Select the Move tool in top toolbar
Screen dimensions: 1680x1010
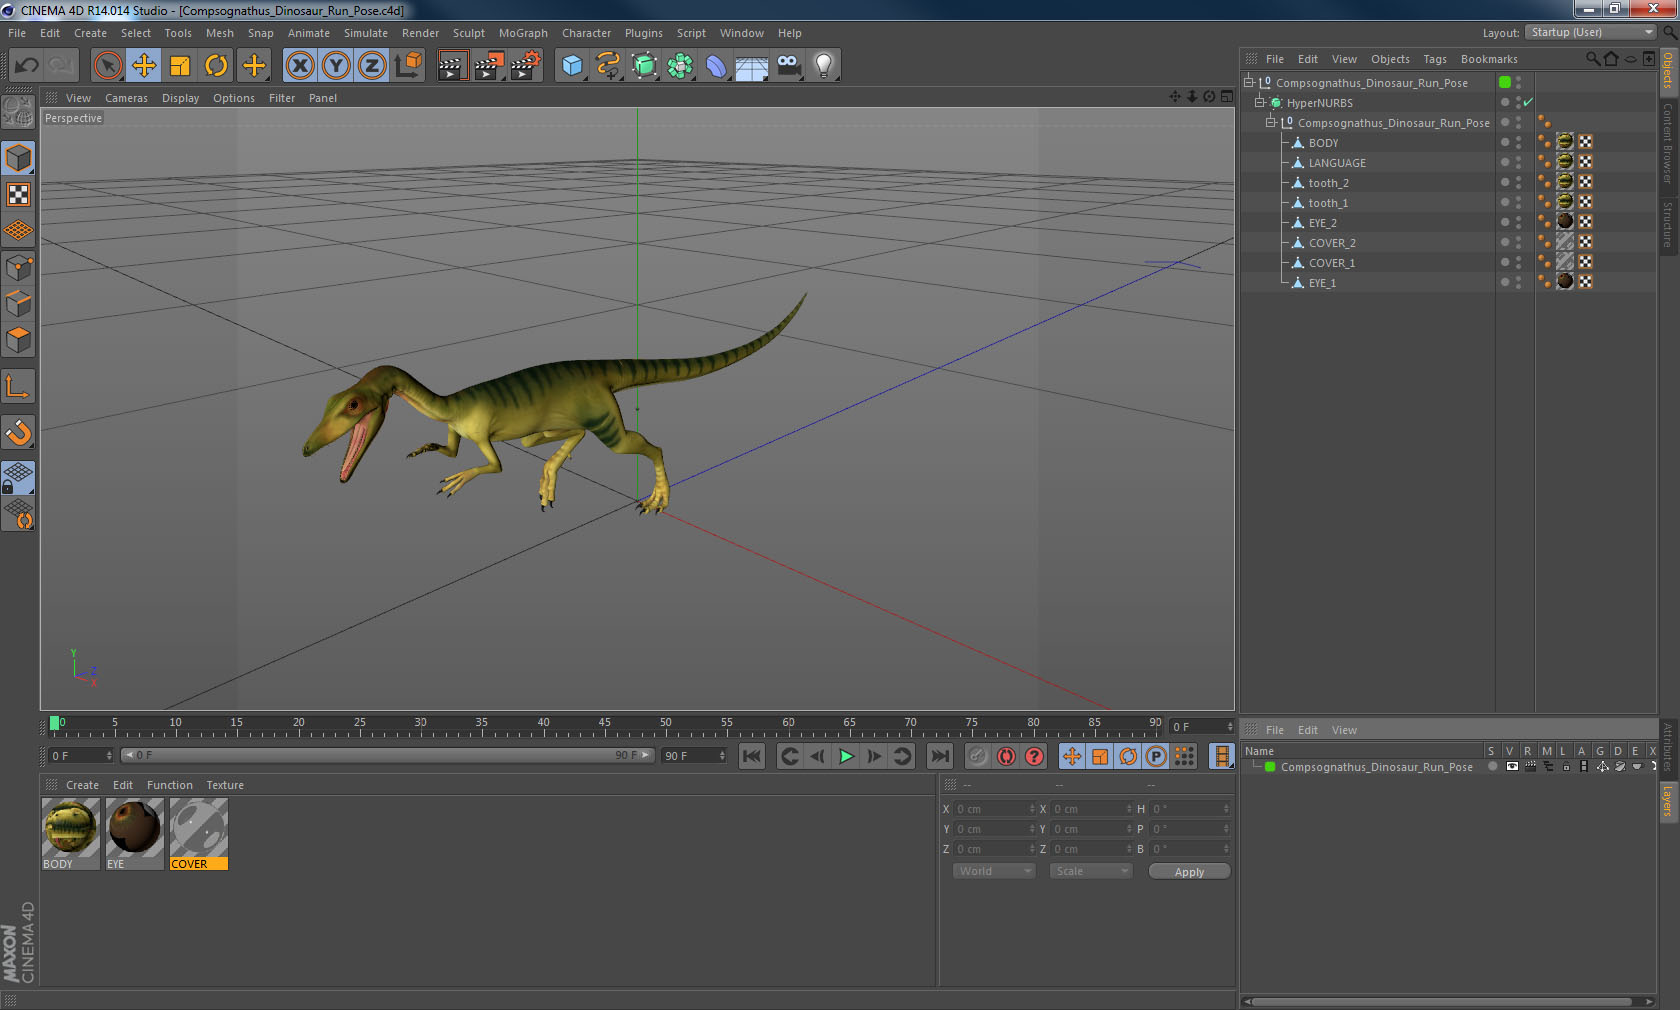pos(144,66)
